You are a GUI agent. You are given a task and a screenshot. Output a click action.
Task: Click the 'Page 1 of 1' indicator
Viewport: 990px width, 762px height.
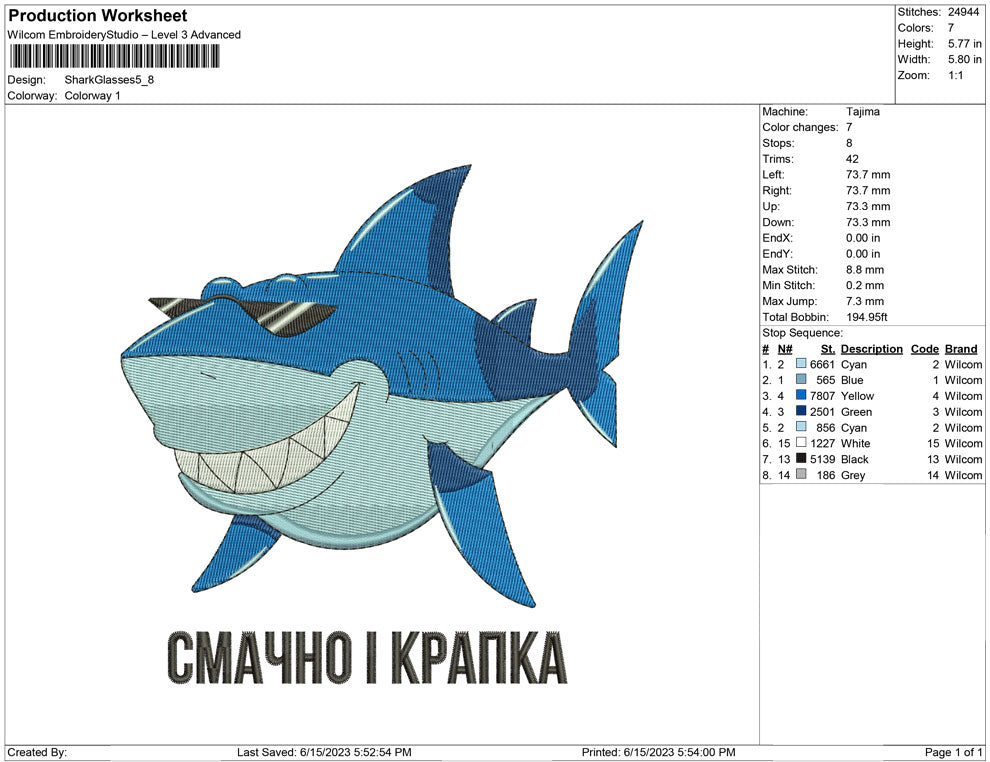953,752
